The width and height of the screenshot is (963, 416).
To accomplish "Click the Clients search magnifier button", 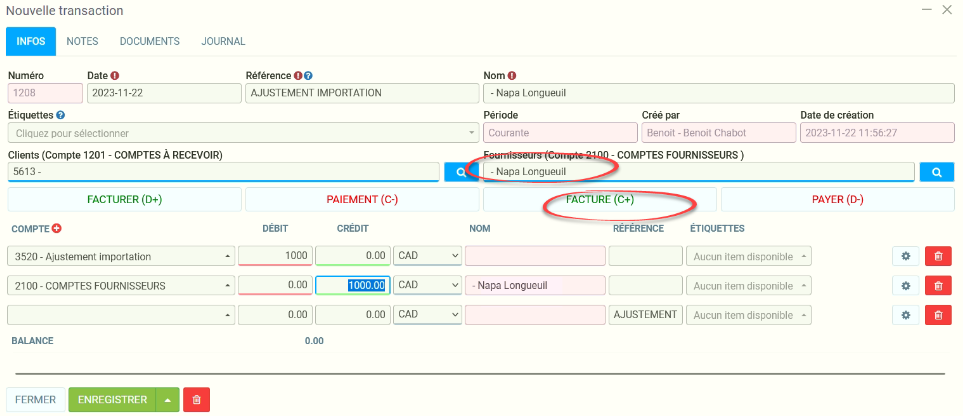I will [461, 172].
